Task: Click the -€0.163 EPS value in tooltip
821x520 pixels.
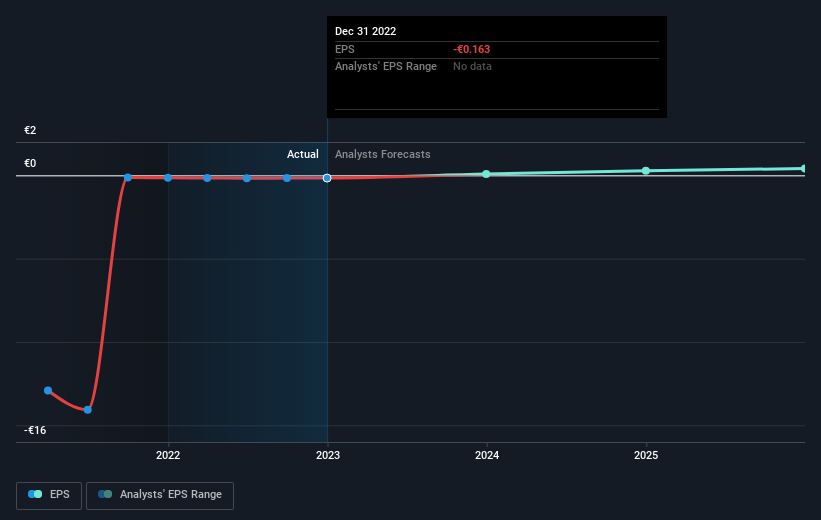Action: click(472, 49)
